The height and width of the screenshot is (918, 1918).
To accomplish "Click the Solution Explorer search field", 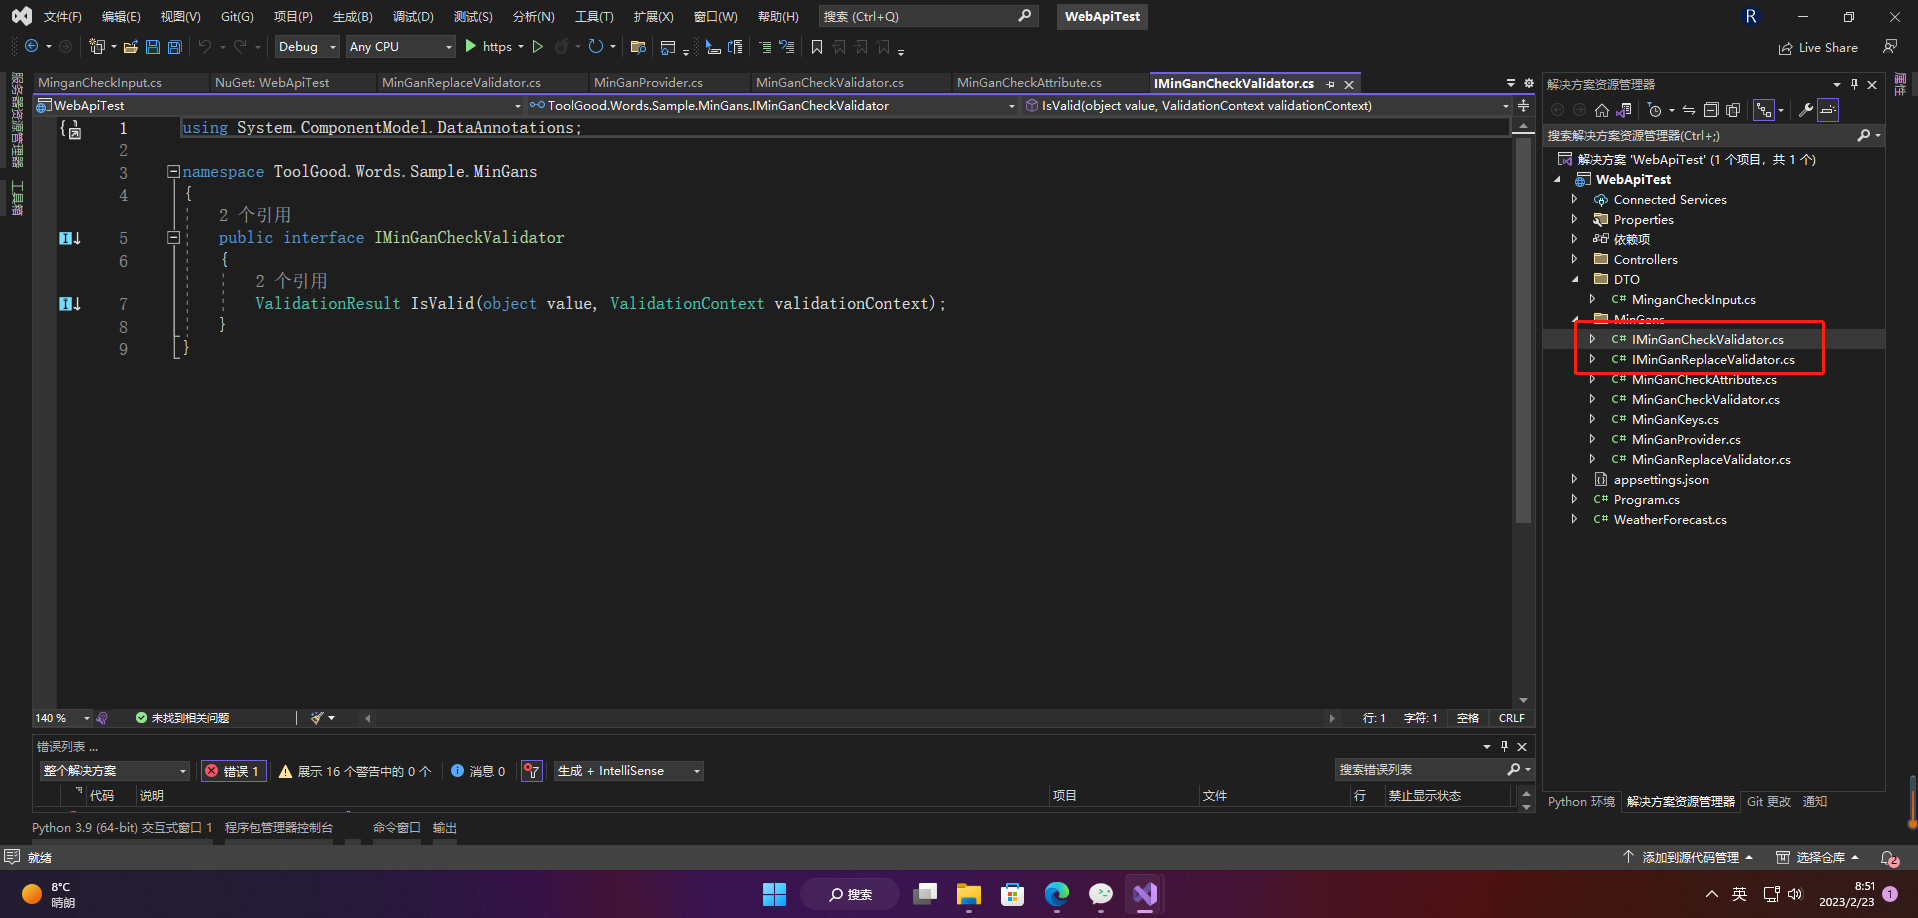I will click(1714, 136).
